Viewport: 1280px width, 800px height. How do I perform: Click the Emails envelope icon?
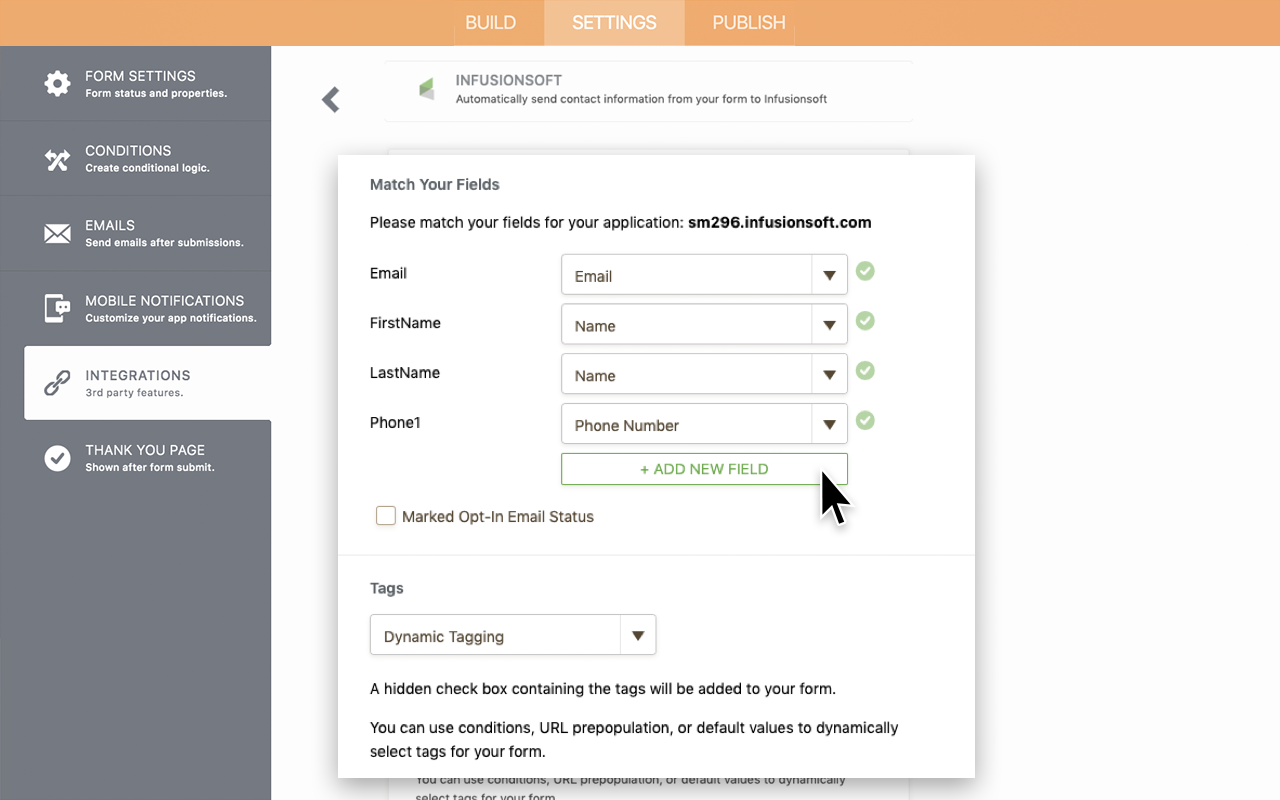(58, 234)
